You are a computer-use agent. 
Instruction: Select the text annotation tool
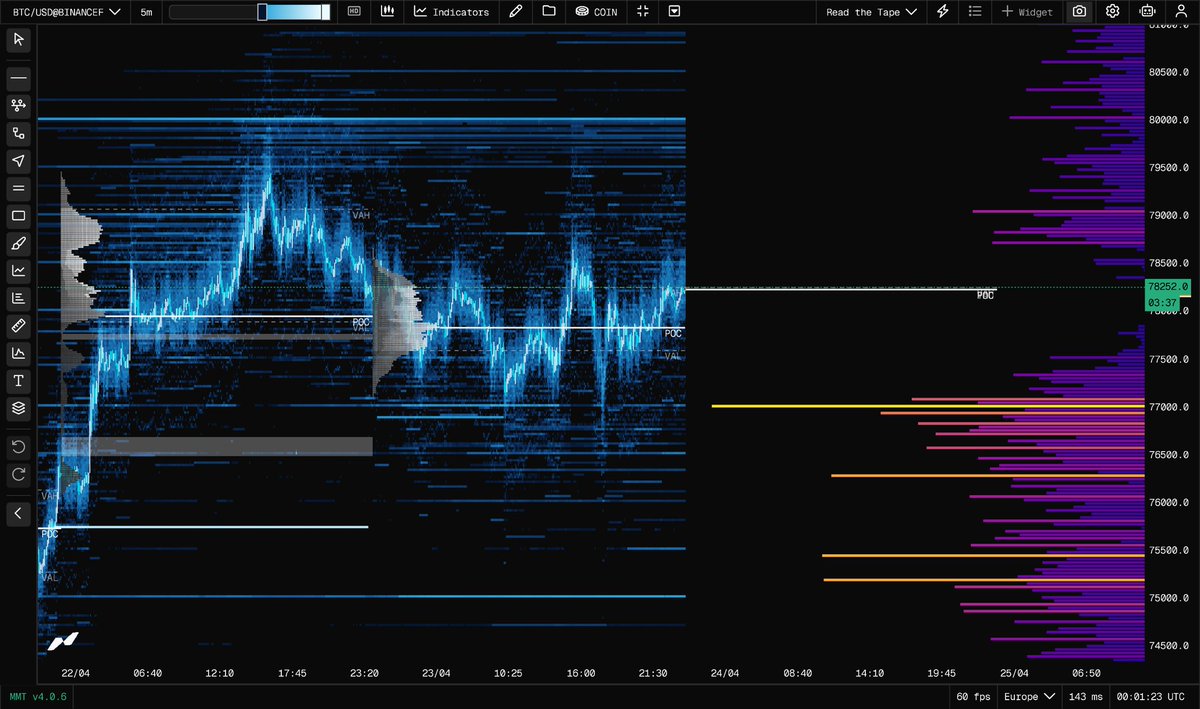click(x=19, y=381)
